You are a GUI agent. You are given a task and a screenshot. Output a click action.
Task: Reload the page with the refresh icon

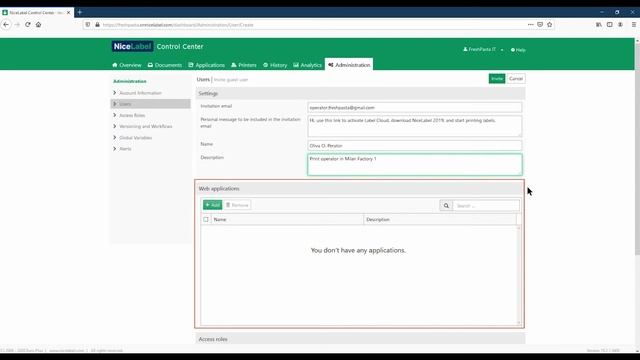coord(28,24)
